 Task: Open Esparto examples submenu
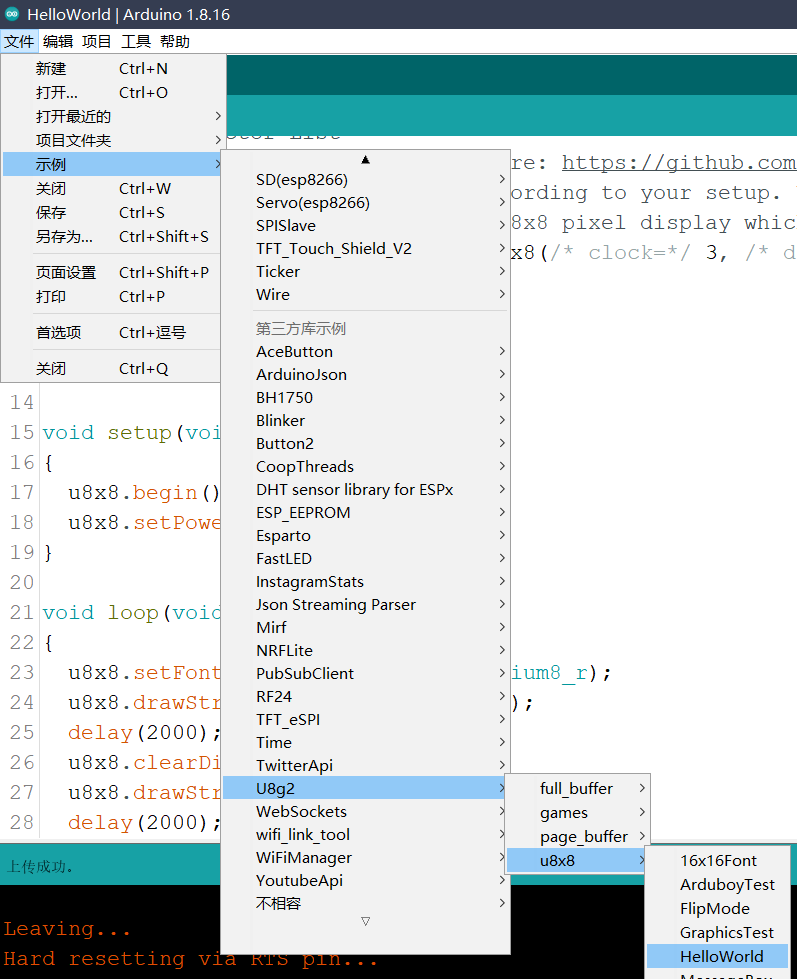pyautogui.click(x=366, y=536)
